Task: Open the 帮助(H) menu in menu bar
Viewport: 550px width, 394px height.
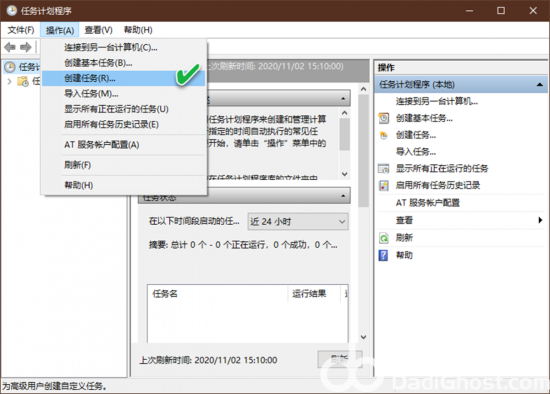Action: click(138, 30)
